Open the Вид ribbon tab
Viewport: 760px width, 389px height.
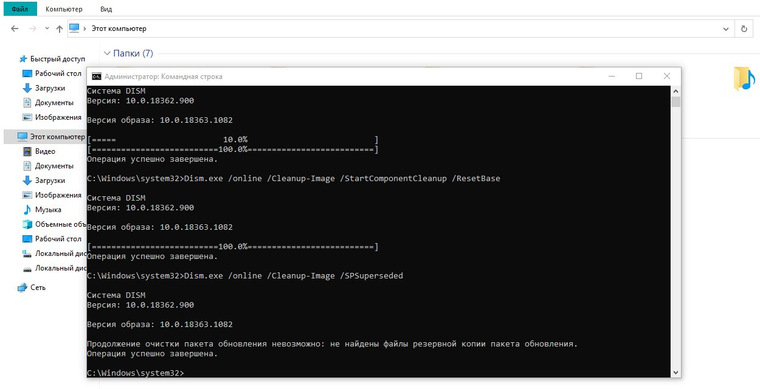click(106, 9)
